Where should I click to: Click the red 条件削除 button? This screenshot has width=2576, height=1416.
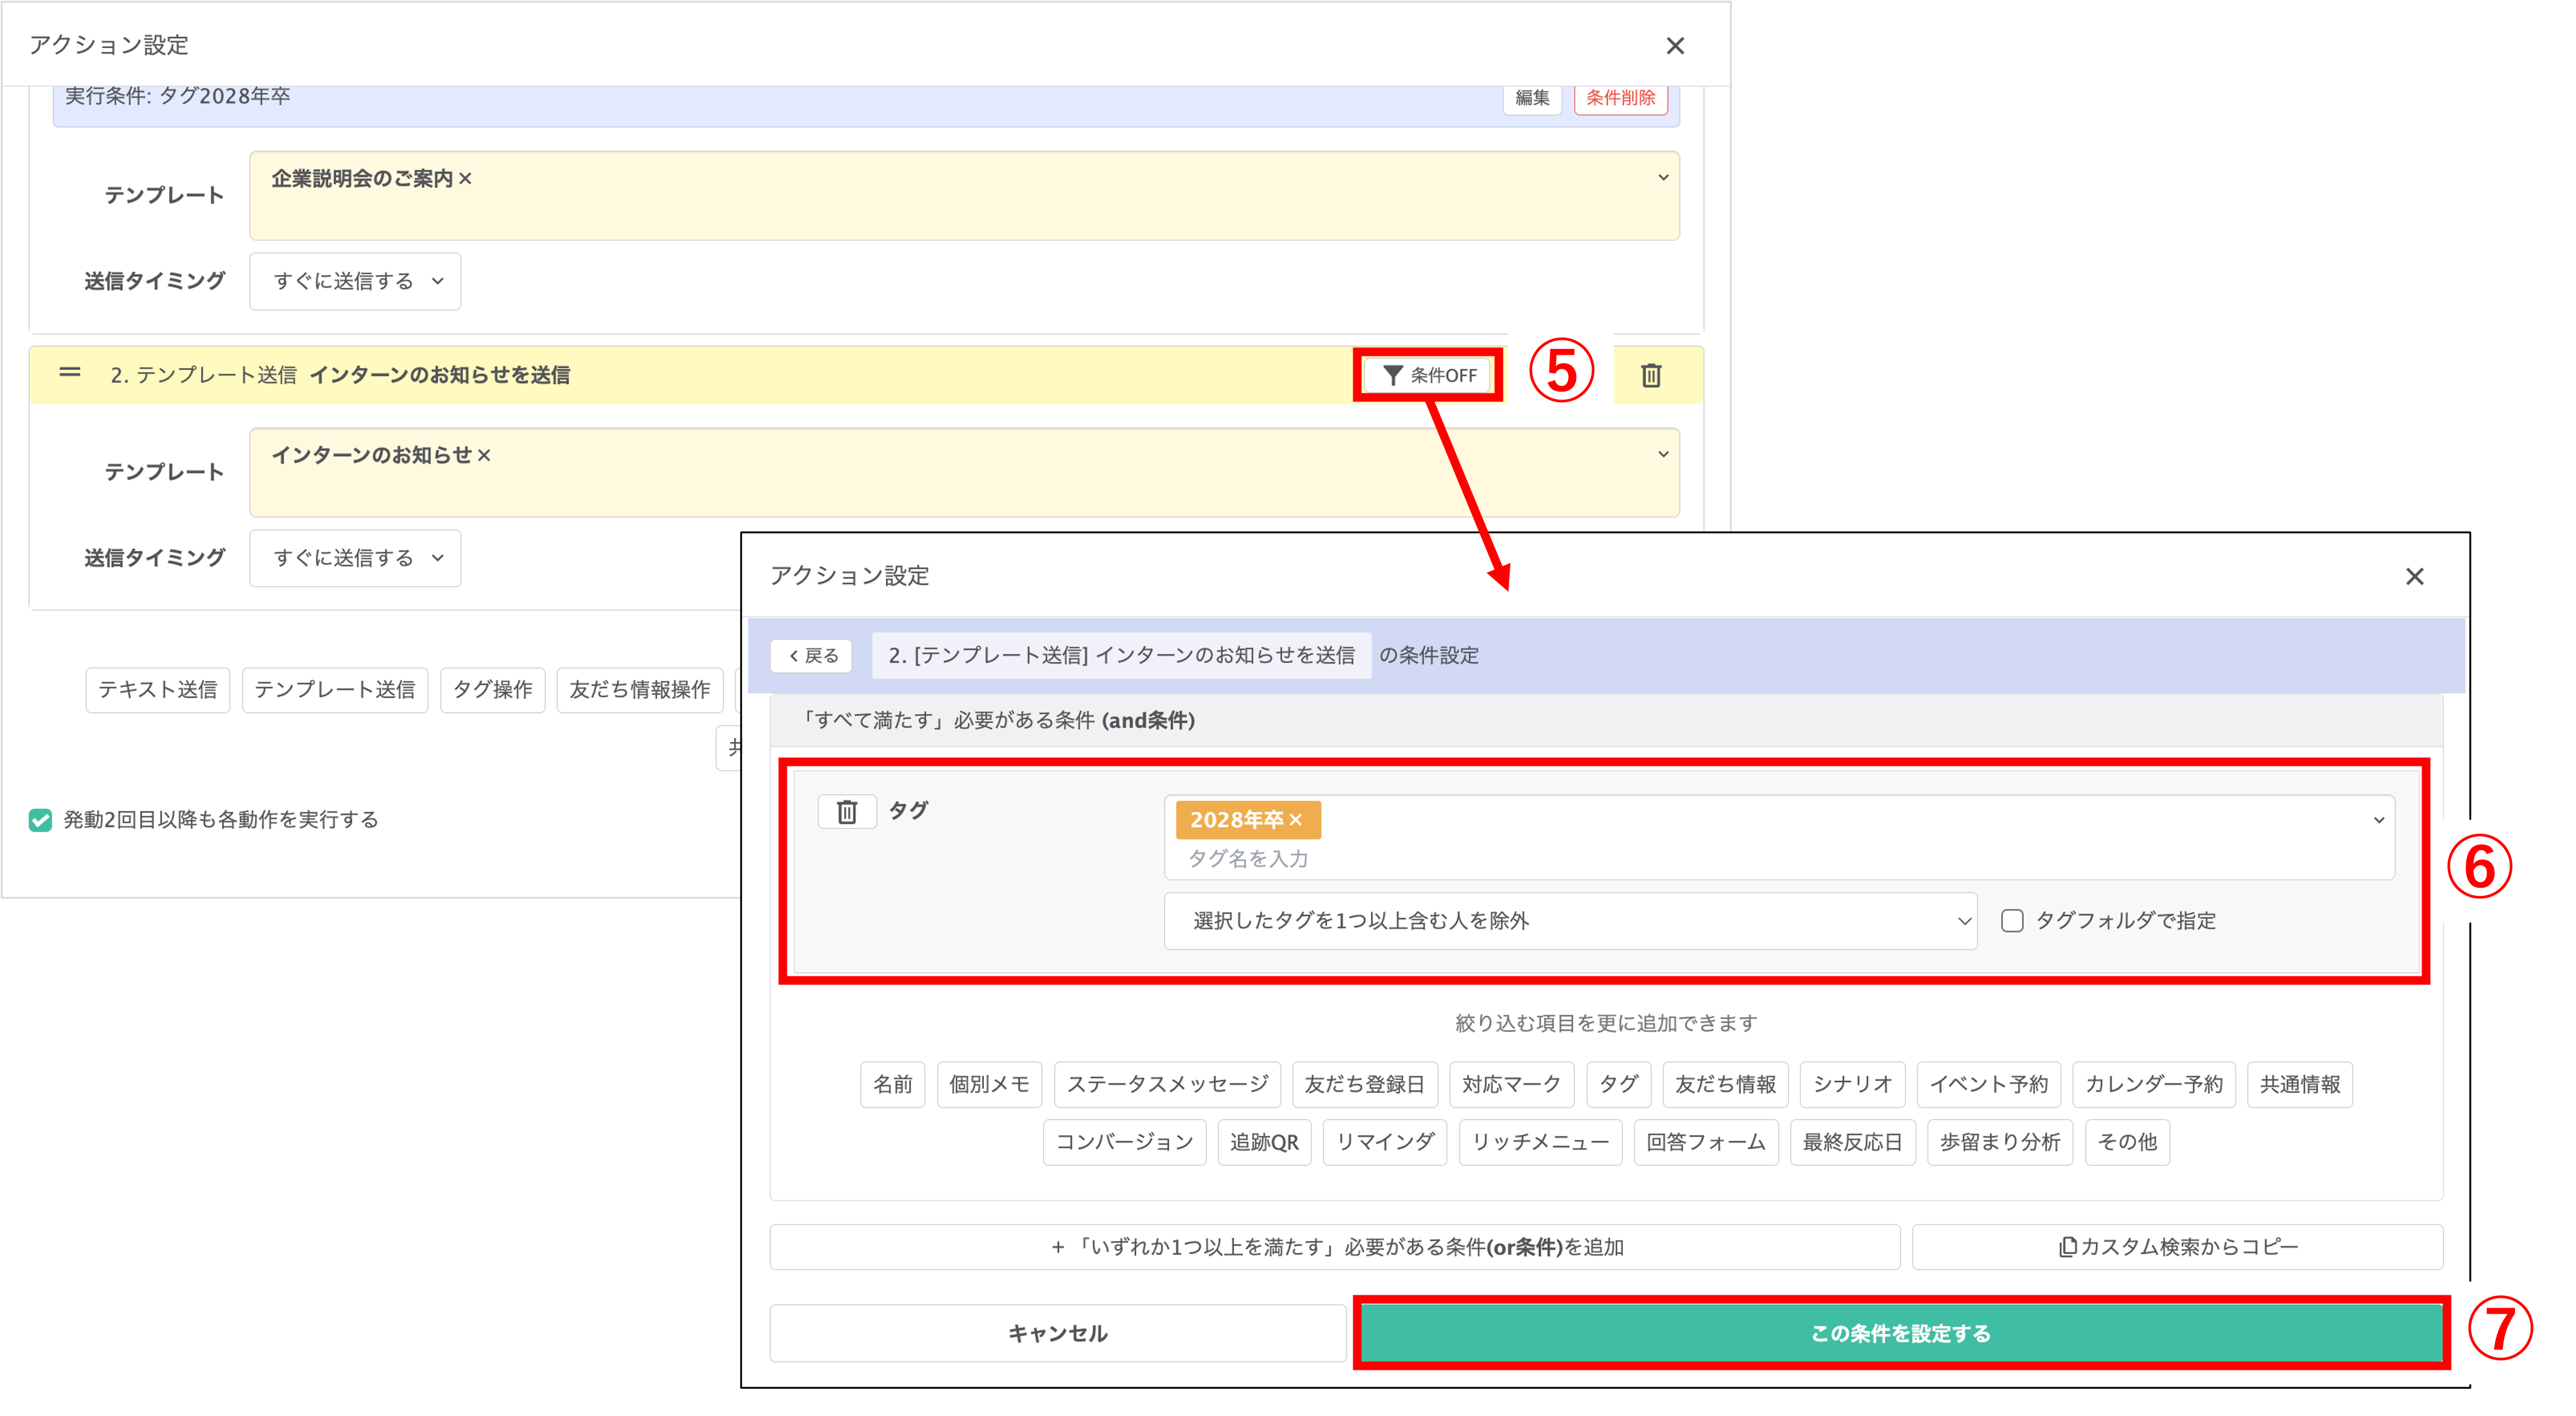pos(1620,98)
